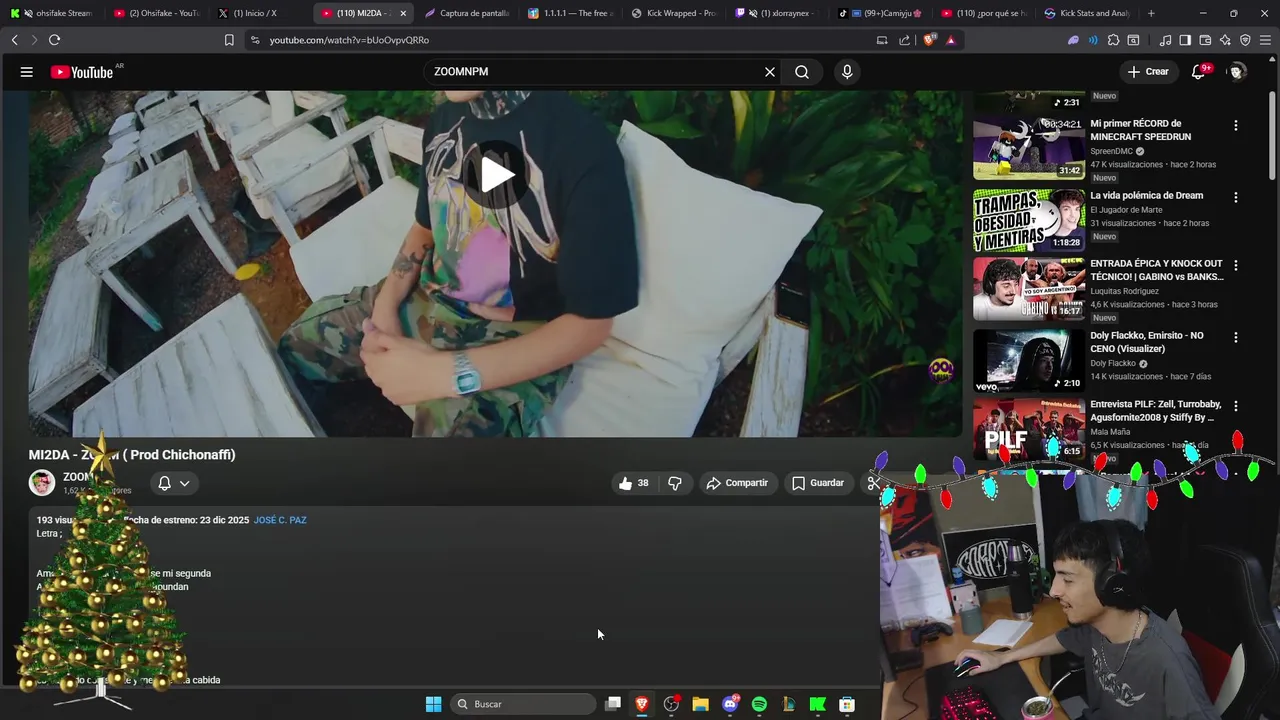Open the Crear upload menu

pos(1148,72)
